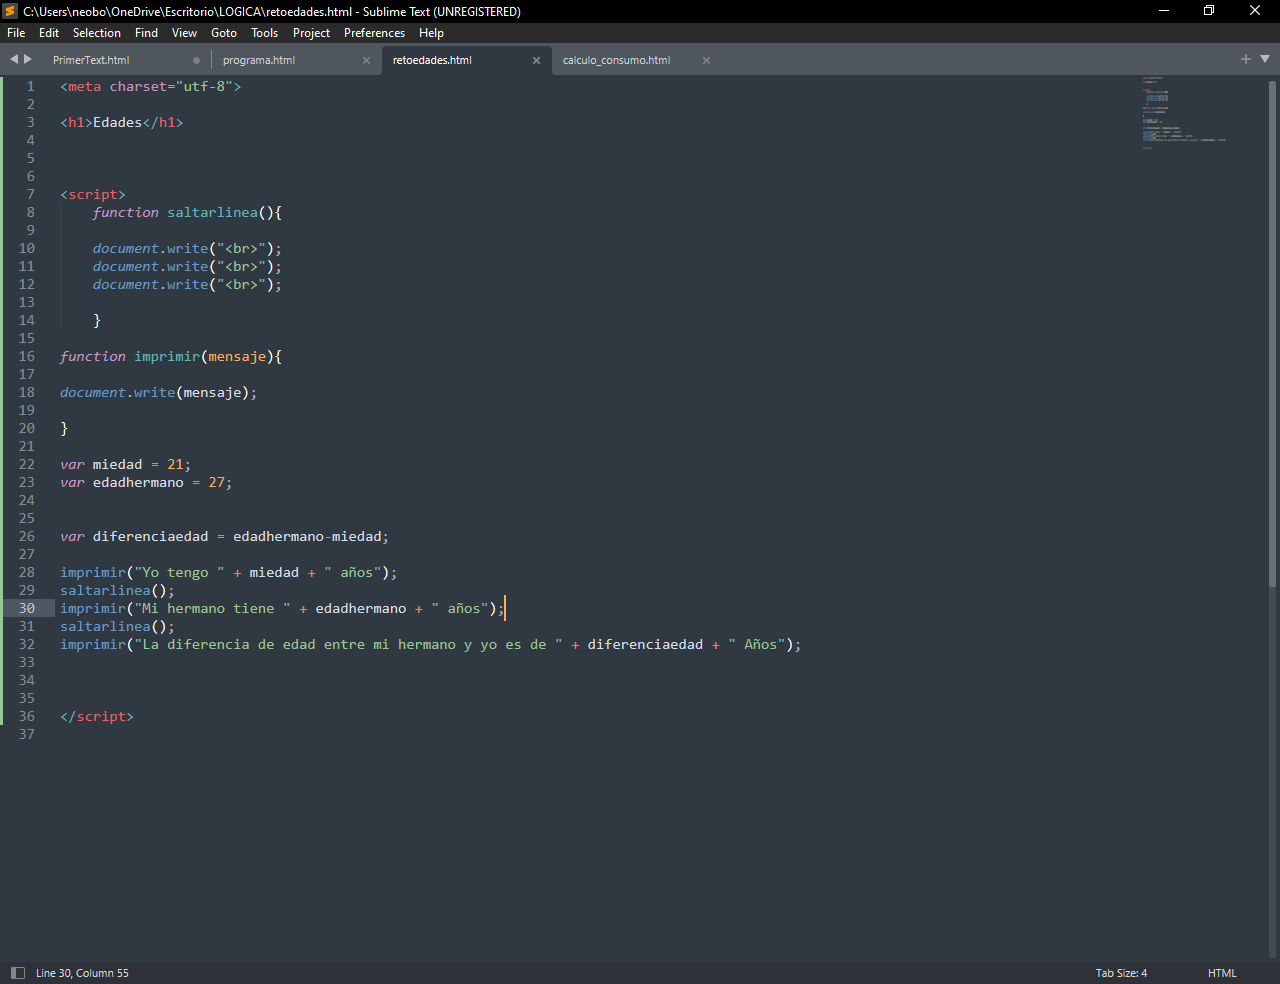The image size is (1280, 984).
Task: Click the saltarlinea function name definition
Action: coord(212,212)
